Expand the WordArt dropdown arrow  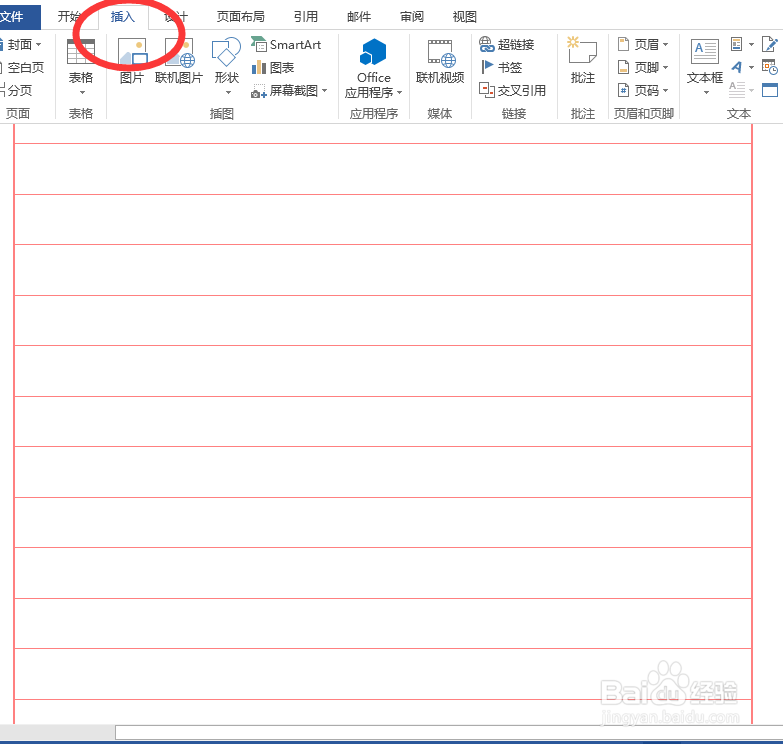click(x=751, y=67)
